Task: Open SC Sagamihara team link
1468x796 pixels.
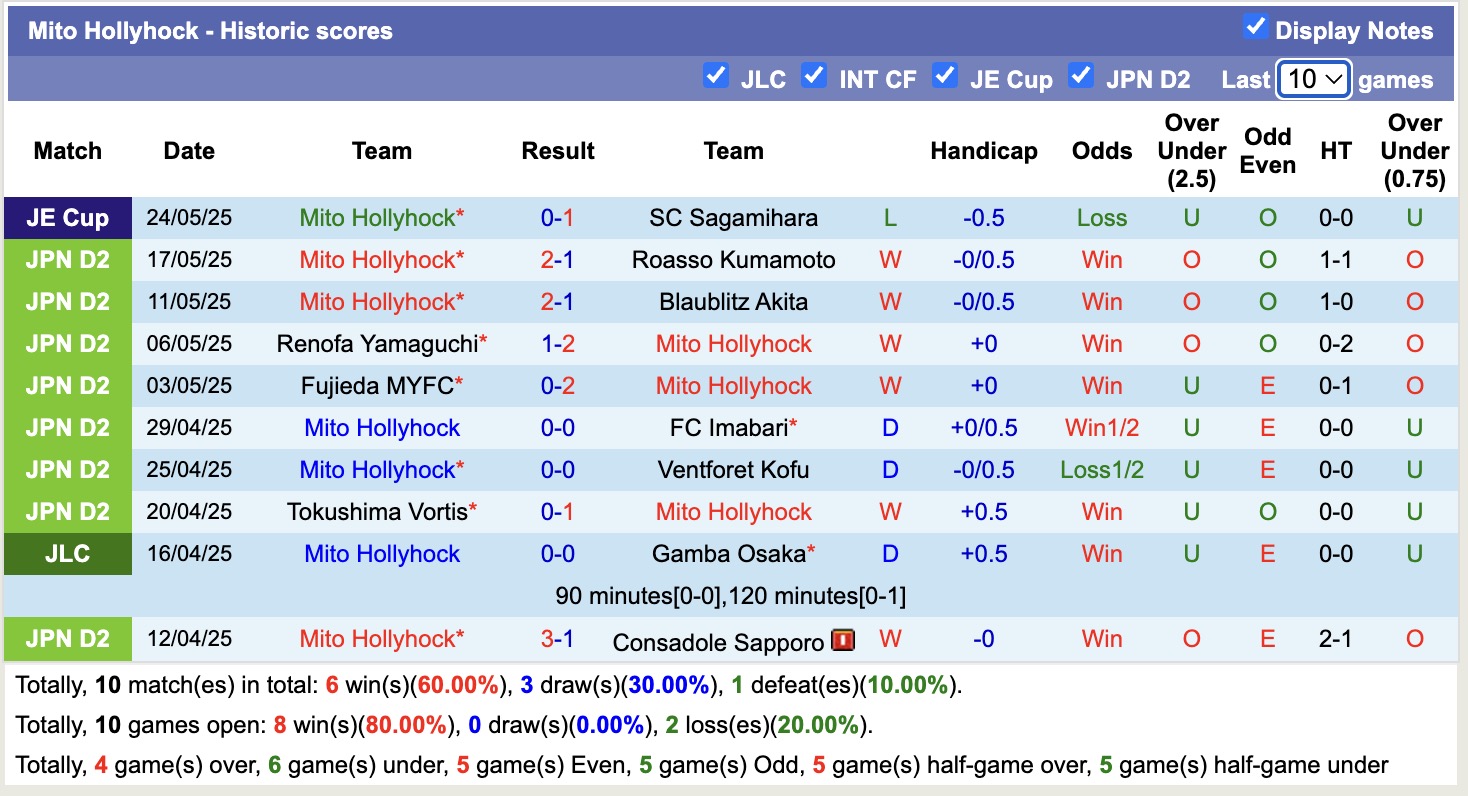Action: (733, 218)
